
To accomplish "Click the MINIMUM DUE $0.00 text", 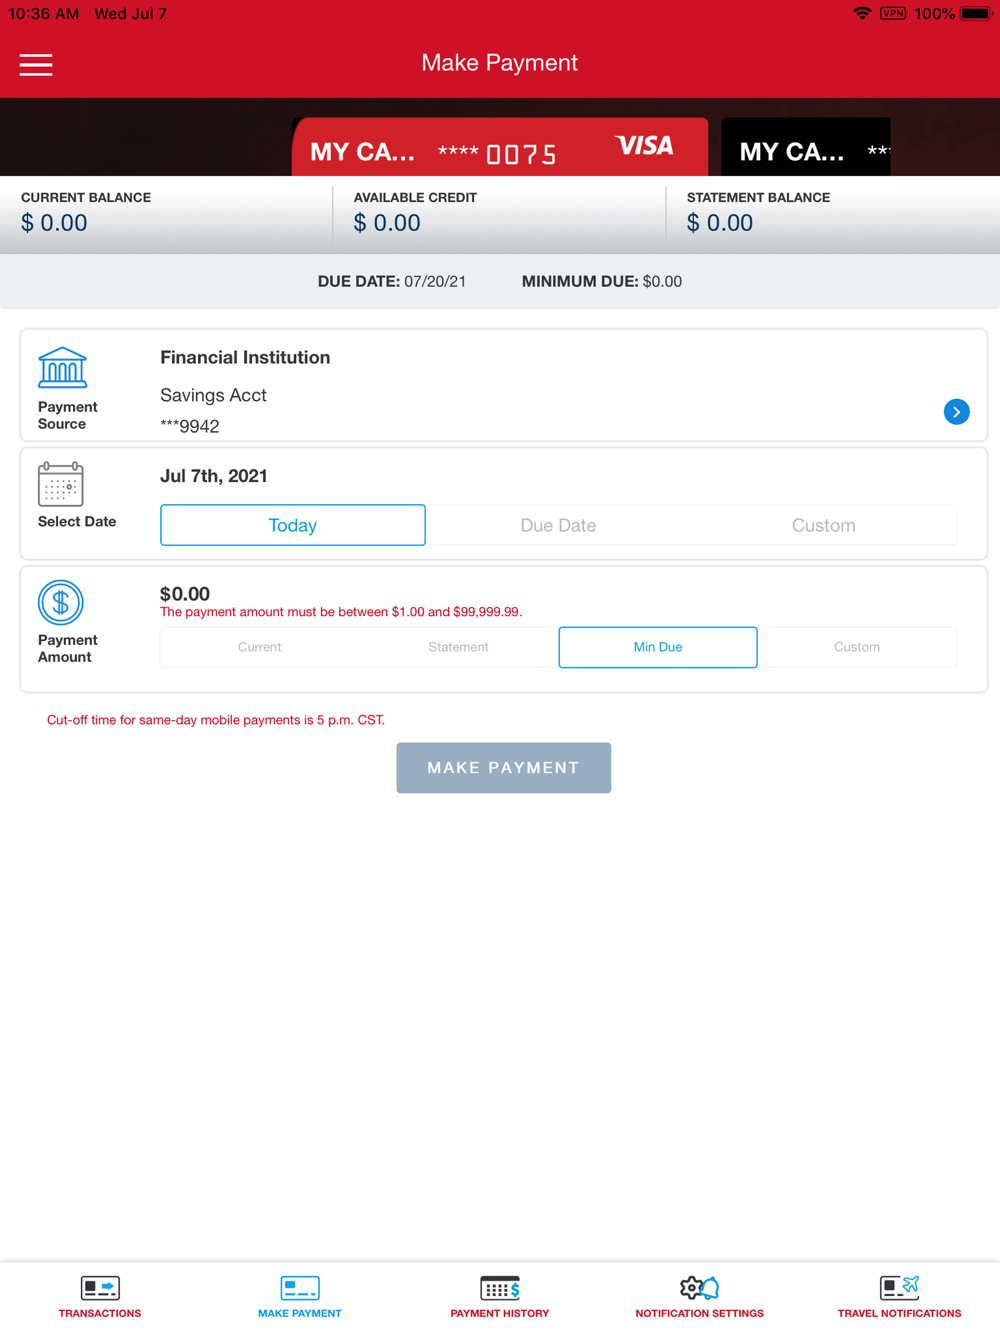I will 602,282.
